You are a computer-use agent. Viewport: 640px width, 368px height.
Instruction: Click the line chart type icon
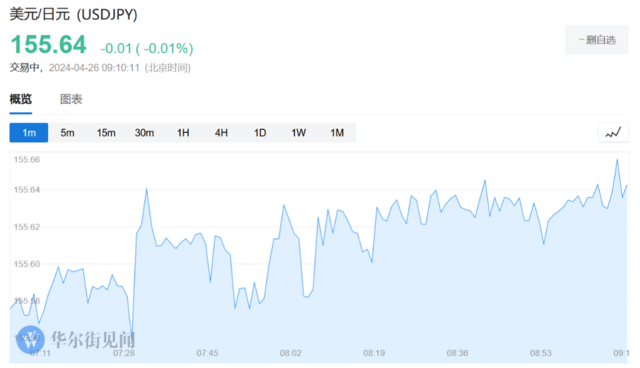click(613, 133)
